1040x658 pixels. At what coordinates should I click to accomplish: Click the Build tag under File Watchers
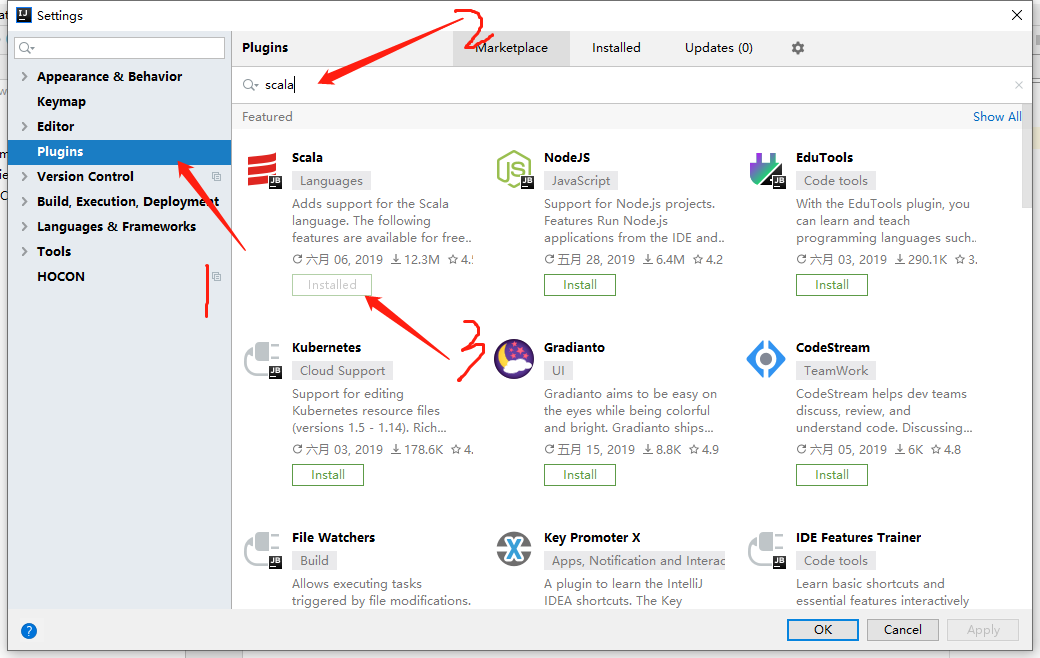coord(314,560)
